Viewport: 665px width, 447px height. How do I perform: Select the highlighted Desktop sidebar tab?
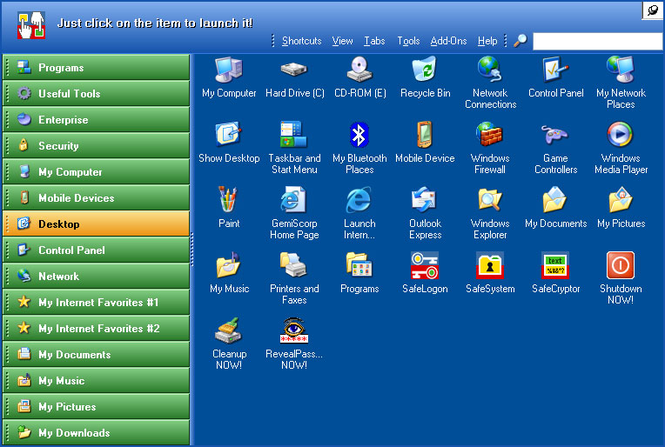(x=96, y=224)
